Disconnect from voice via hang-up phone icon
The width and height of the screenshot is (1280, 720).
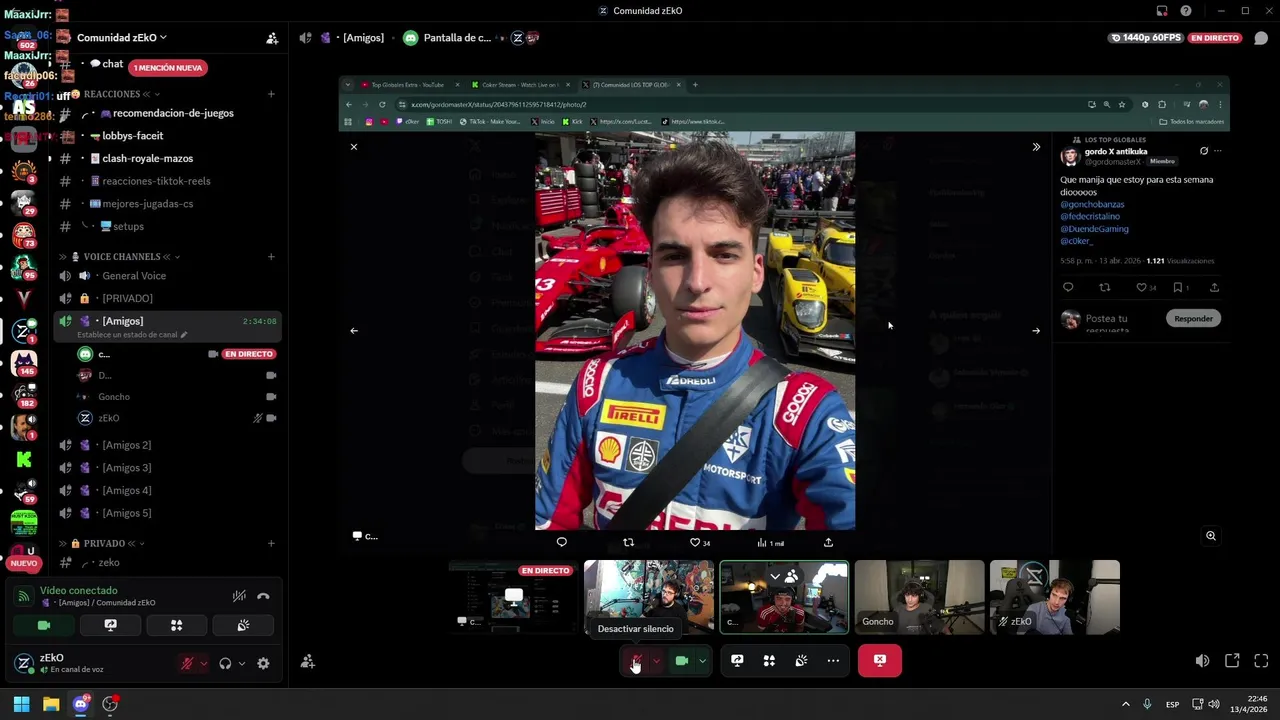click(263, 596)
